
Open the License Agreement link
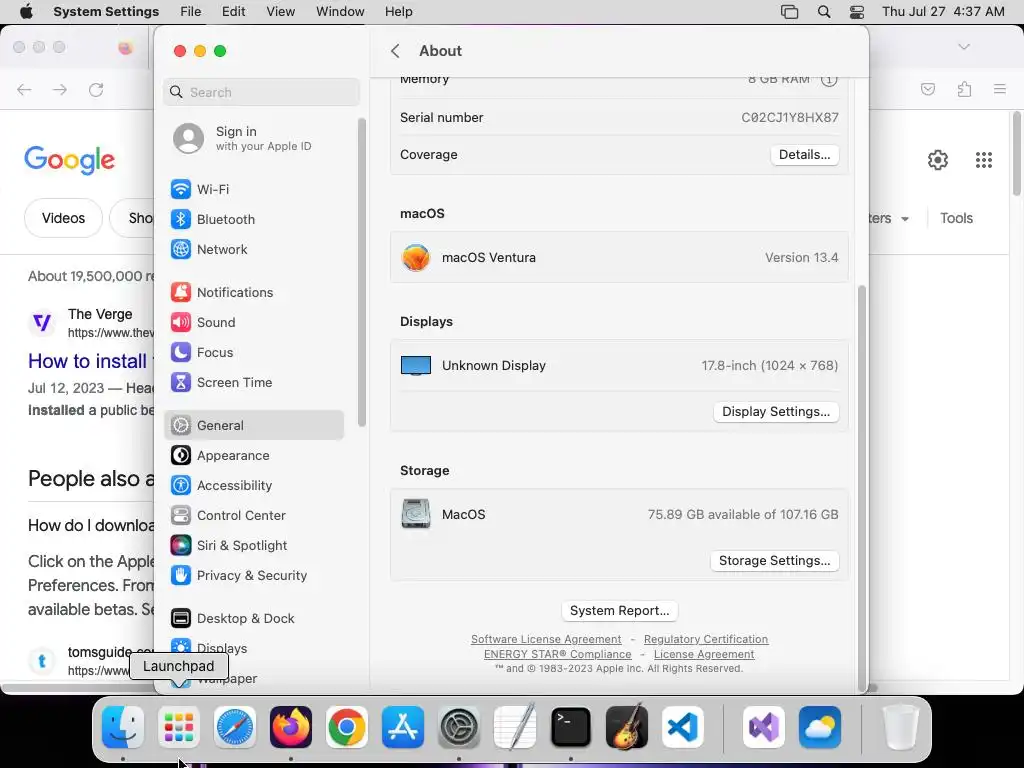pyautogui.click(x=704, y=654)
